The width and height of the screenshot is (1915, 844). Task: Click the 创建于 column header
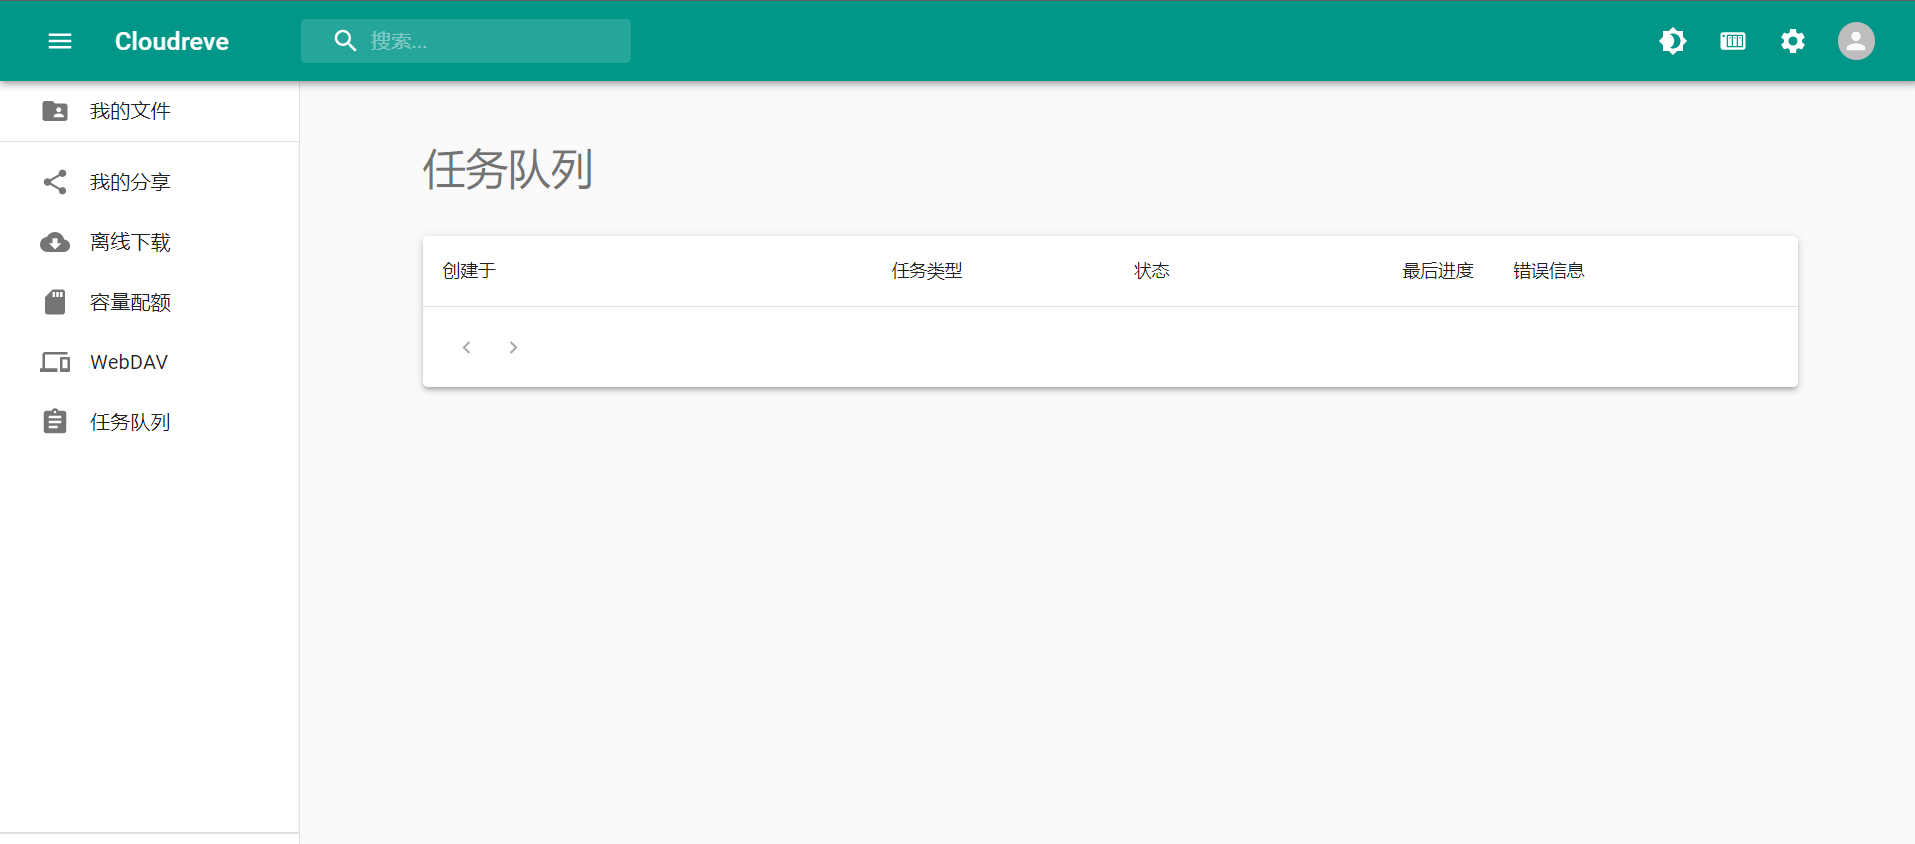469,271
